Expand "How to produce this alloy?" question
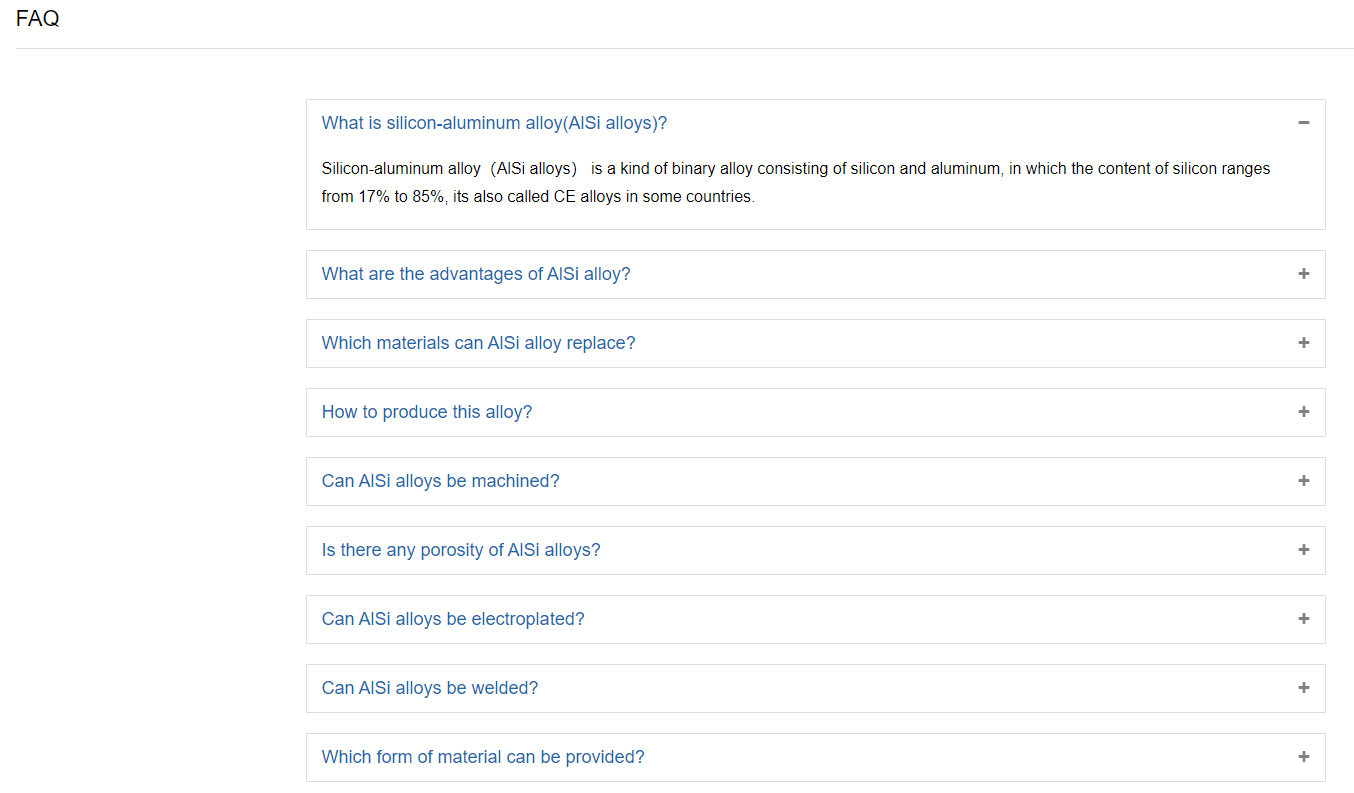This screenshot has height=793, width=1354. (427, 412)
